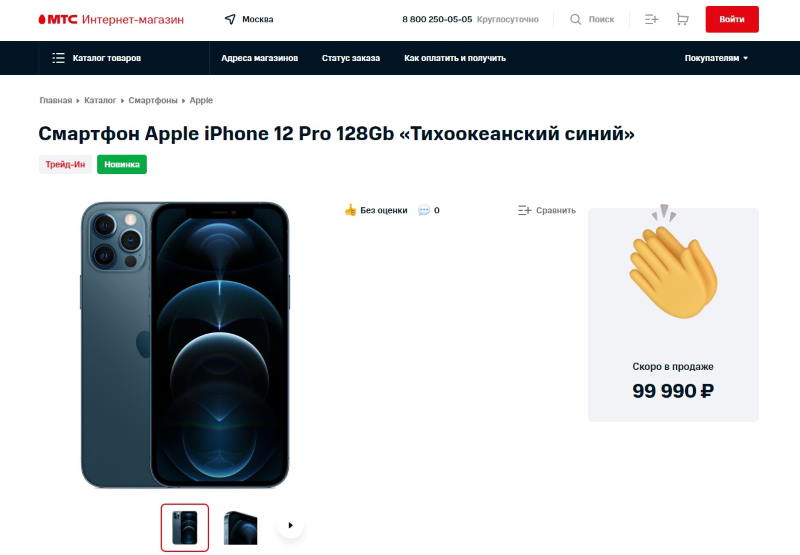Show next thumbnails with arrow button
Screen dimensions: 800x555
click(x=290, y=525)
